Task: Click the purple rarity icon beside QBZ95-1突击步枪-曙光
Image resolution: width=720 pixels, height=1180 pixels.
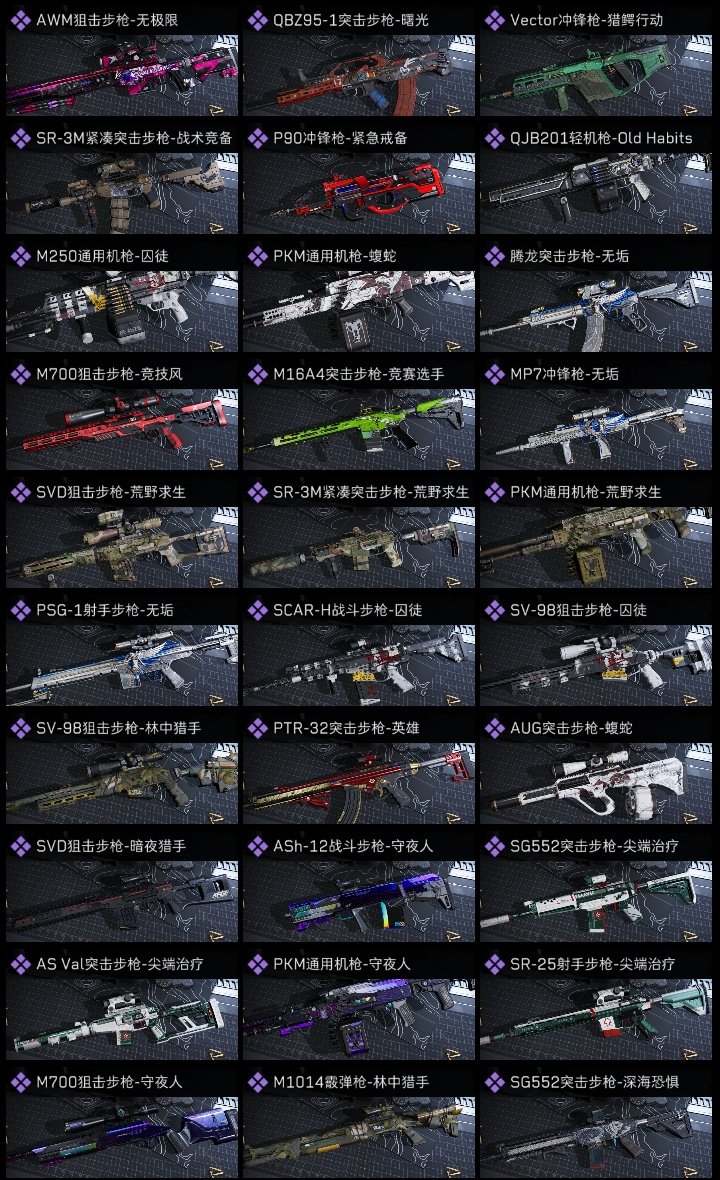Action: (x=257, y=20)
